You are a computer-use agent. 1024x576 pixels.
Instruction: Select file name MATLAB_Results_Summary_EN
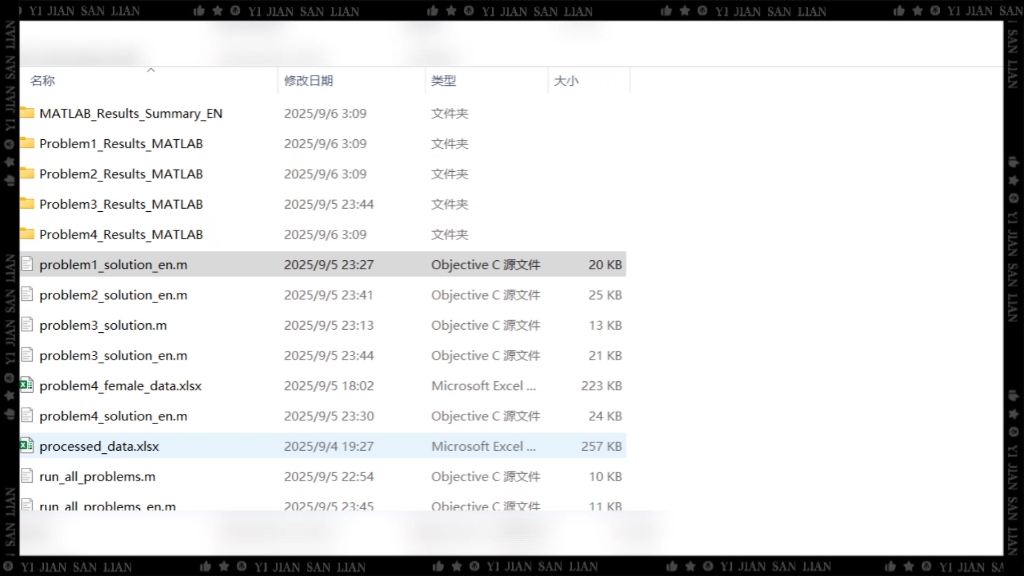[131, 113]
